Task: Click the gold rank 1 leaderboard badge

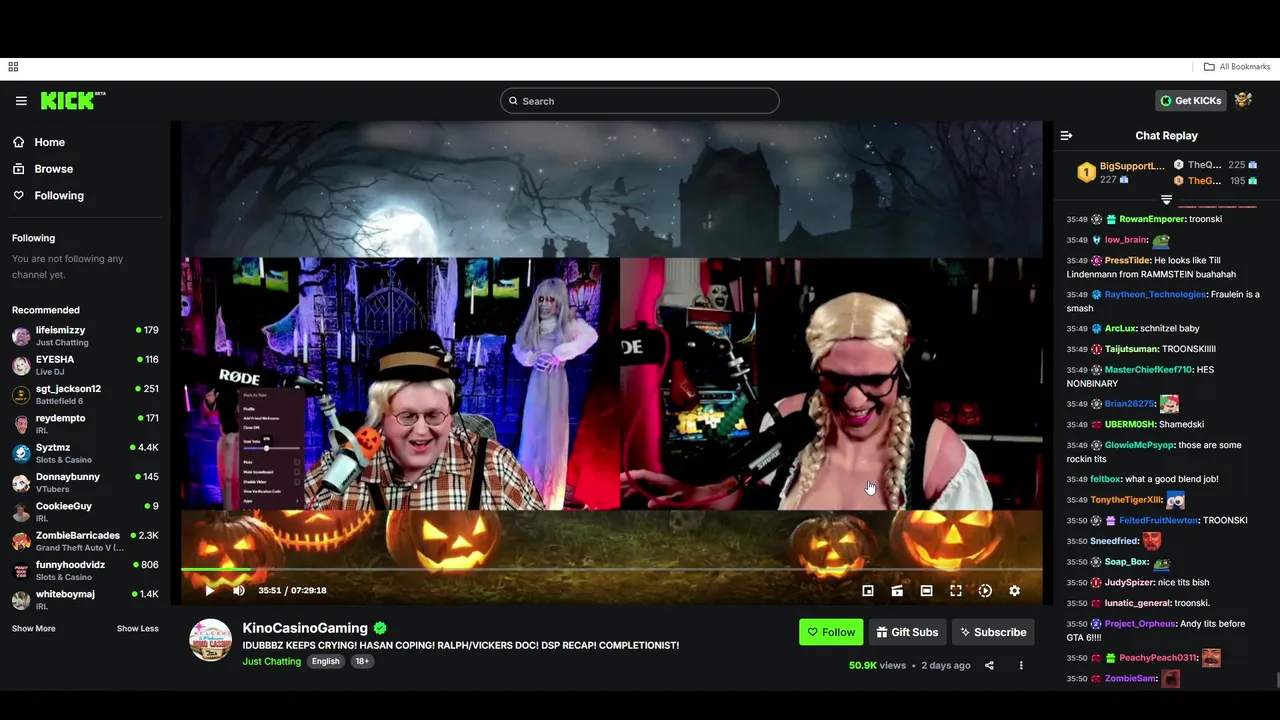Action: [x=1086, y=172]
